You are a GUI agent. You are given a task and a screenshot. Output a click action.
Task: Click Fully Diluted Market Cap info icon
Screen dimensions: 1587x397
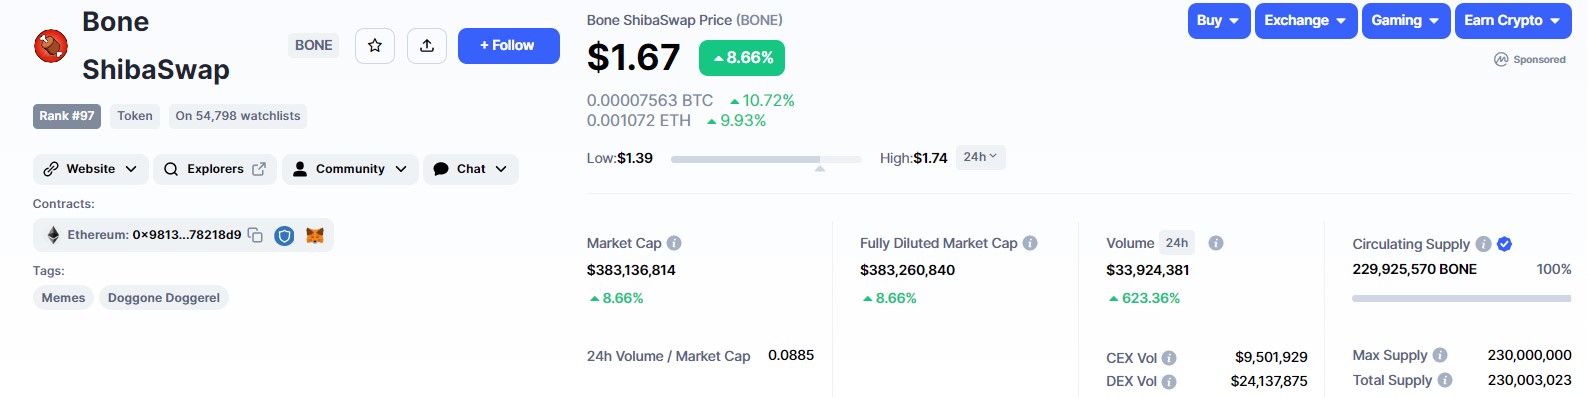coord(1030,243)
